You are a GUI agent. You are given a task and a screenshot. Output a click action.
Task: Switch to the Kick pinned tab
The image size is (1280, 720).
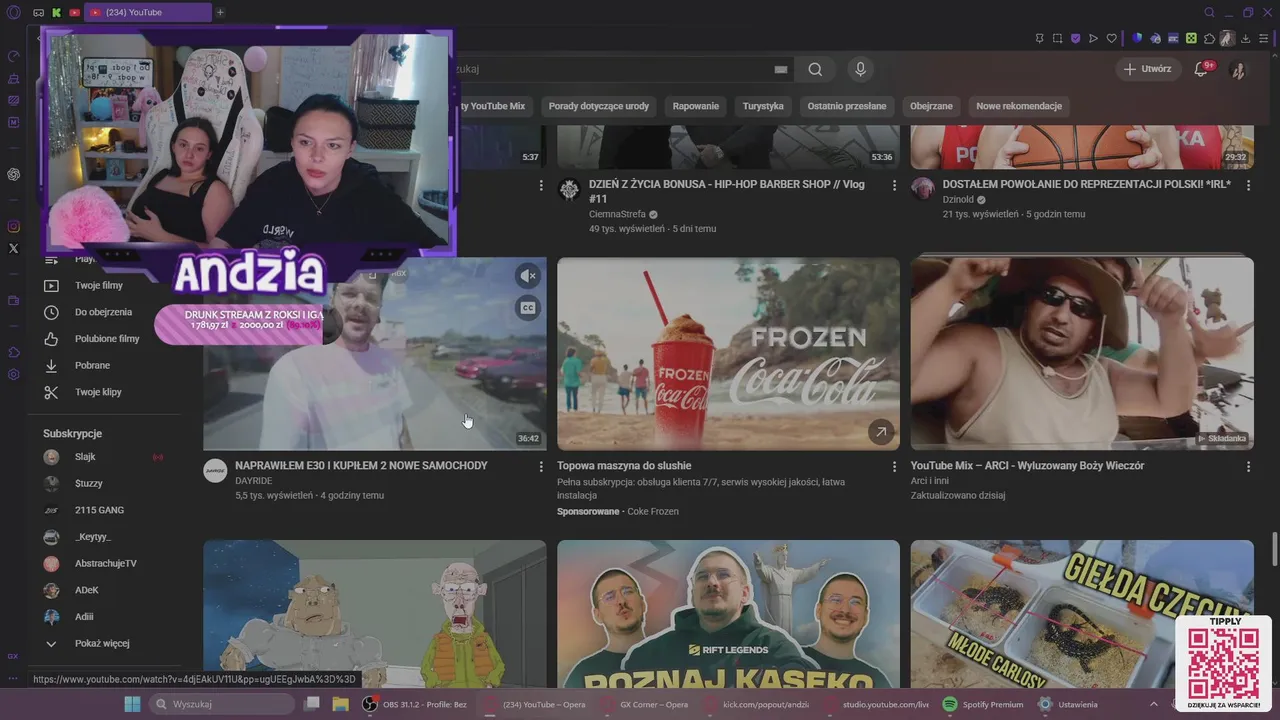(x=56, y=12)
